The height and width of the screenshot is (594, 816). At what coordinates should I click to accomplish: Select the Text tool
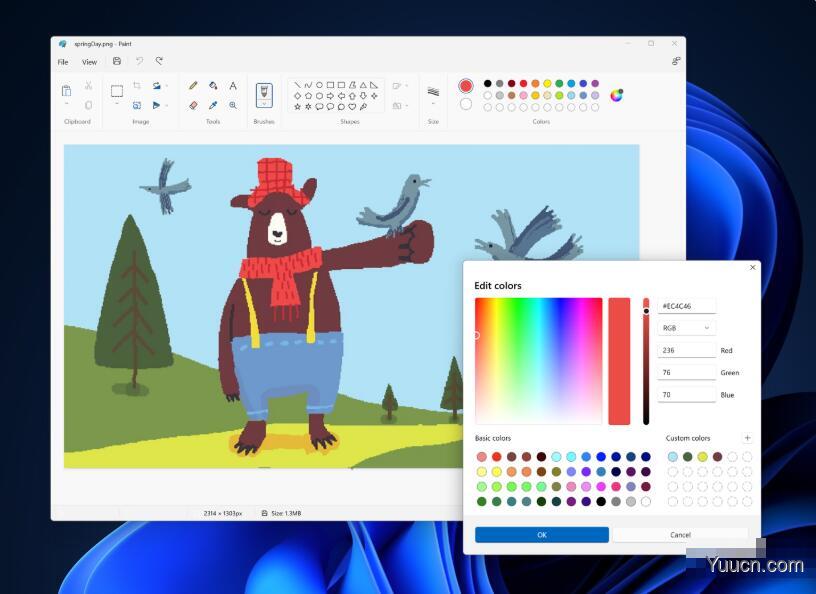[x=233, y=85]
